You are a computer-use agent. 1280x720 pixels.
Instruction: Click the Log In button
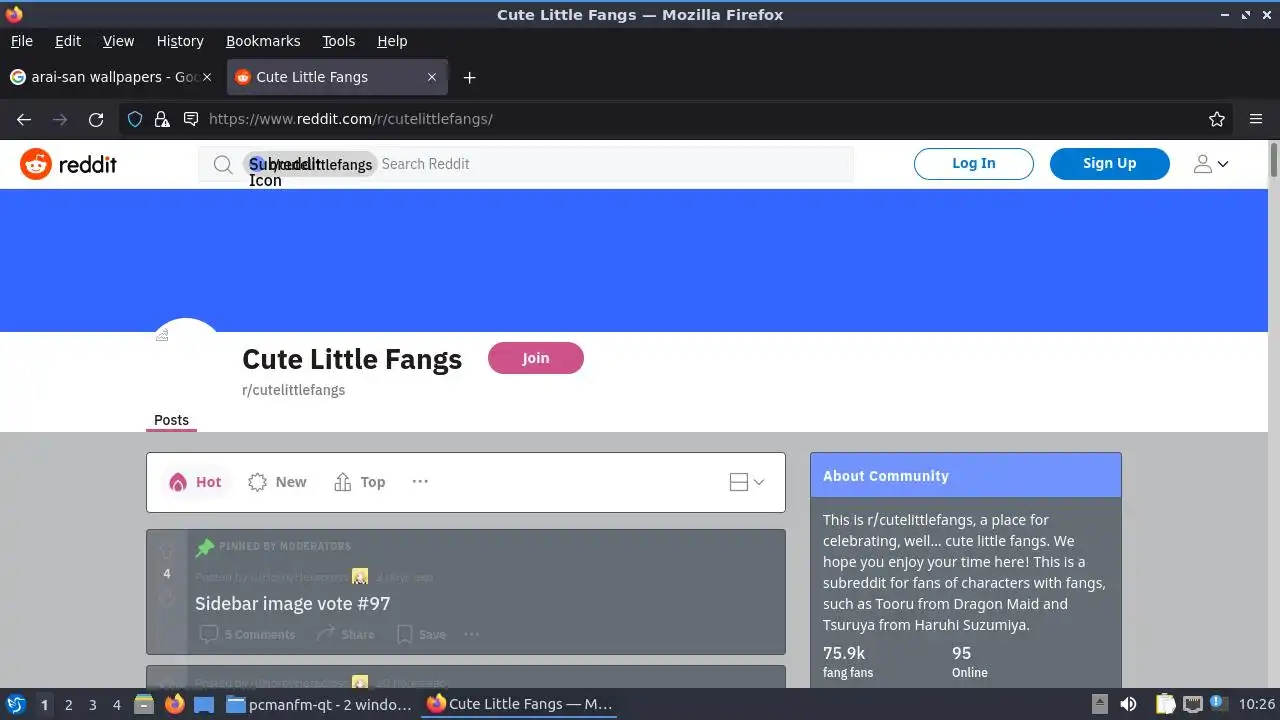pos(974,164)
